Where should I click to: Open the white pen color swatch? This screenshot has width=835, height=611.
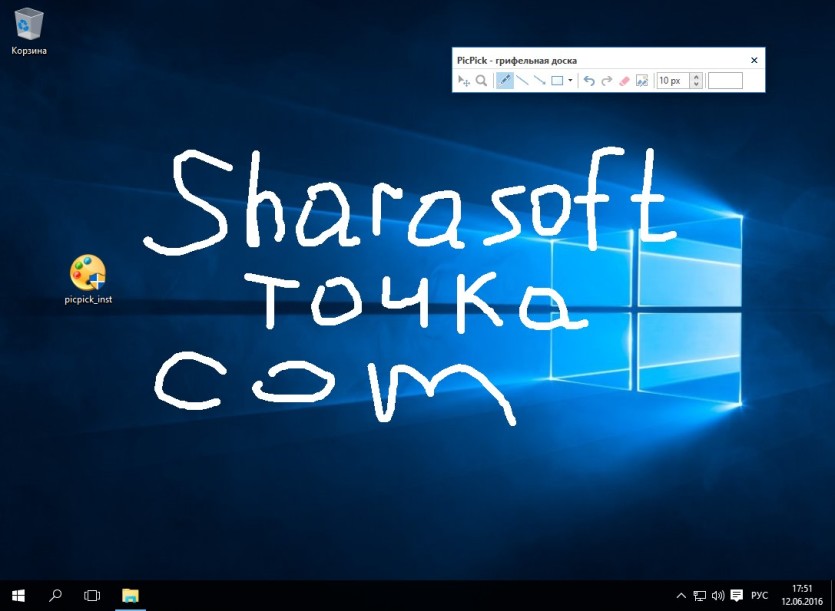coord(725,81)
